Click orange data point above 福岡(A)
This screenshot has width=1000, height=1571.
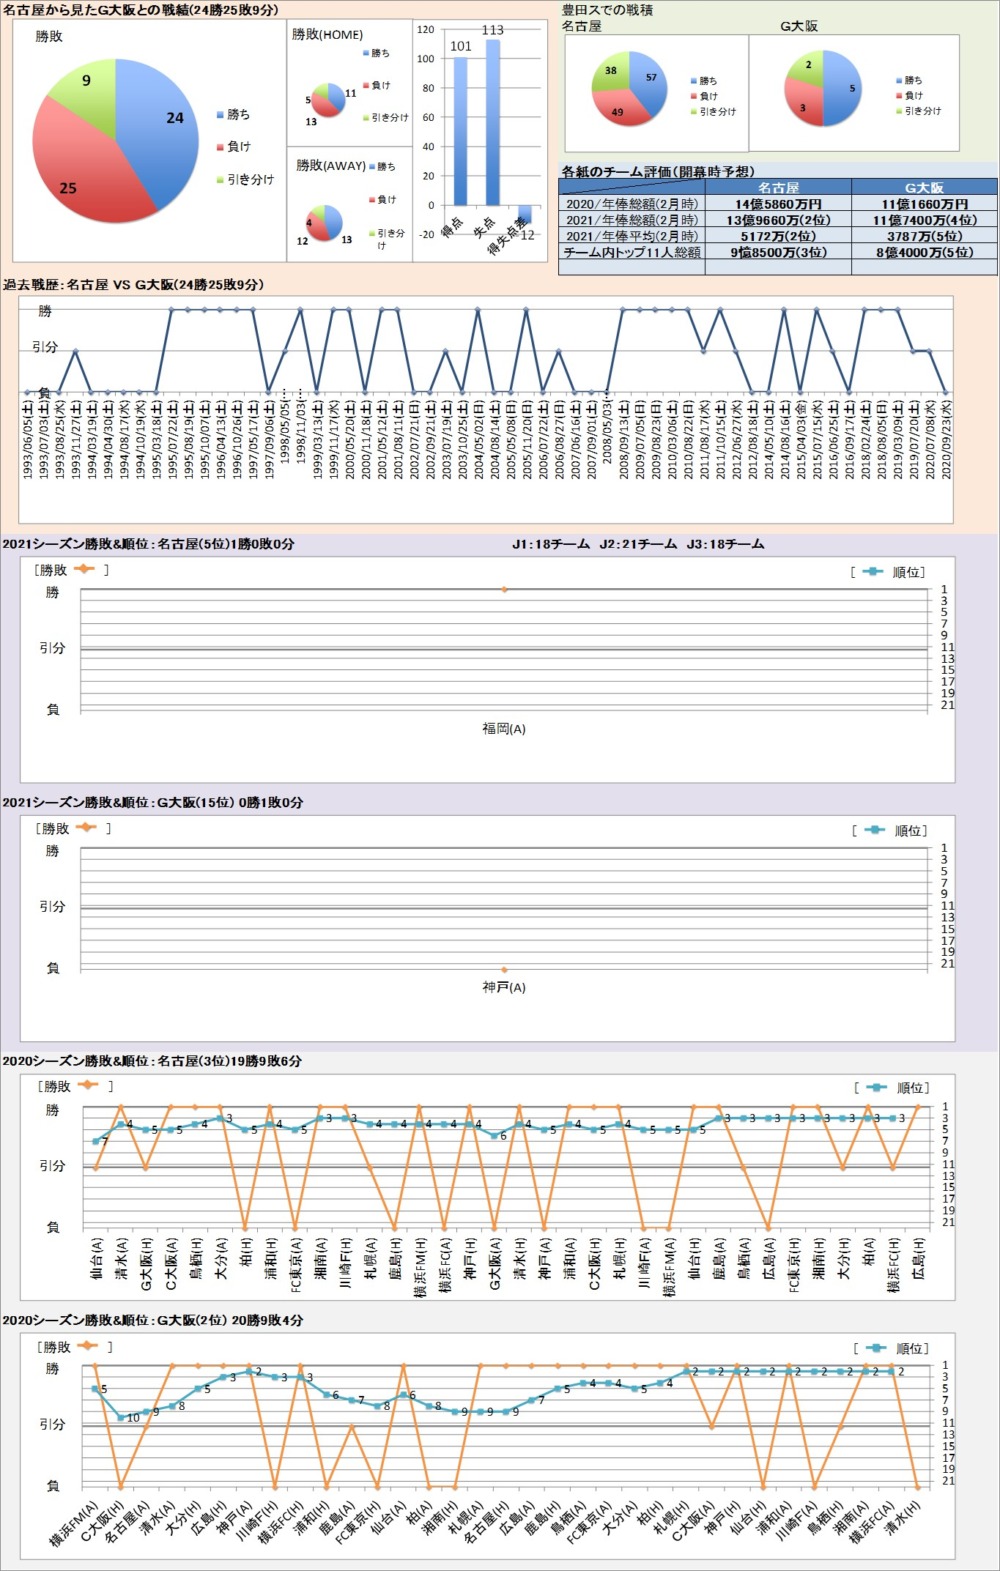(x=504, y=590)
